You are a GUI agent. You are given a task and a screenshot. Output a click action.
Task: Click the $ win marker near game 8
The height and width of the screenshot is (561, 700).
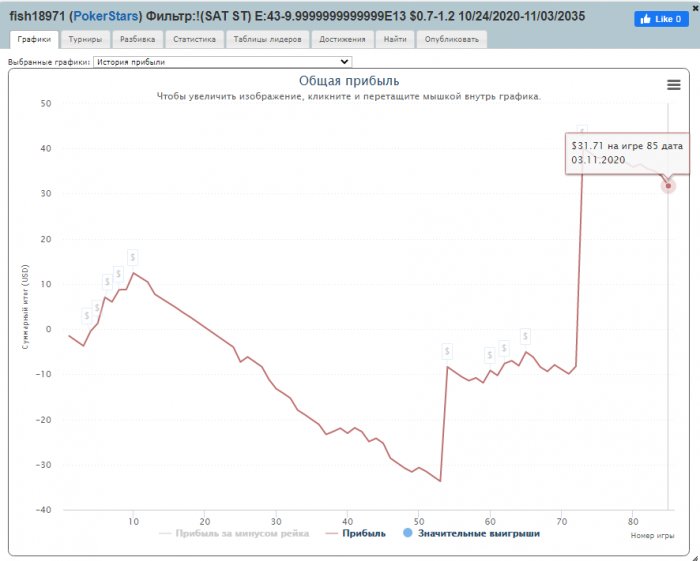click(118, 274)
